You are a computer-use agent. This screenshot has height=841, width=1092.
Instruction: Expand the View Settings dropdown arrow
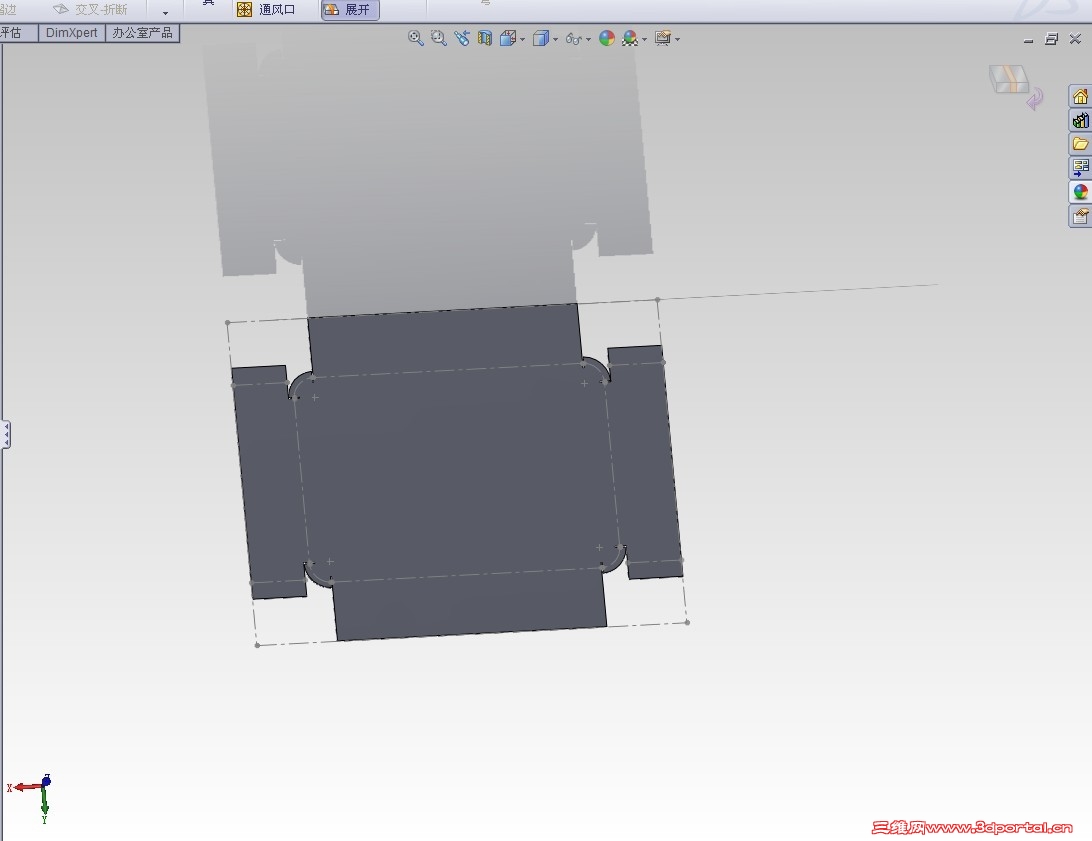pyautogui.click(x=677, y=40)
